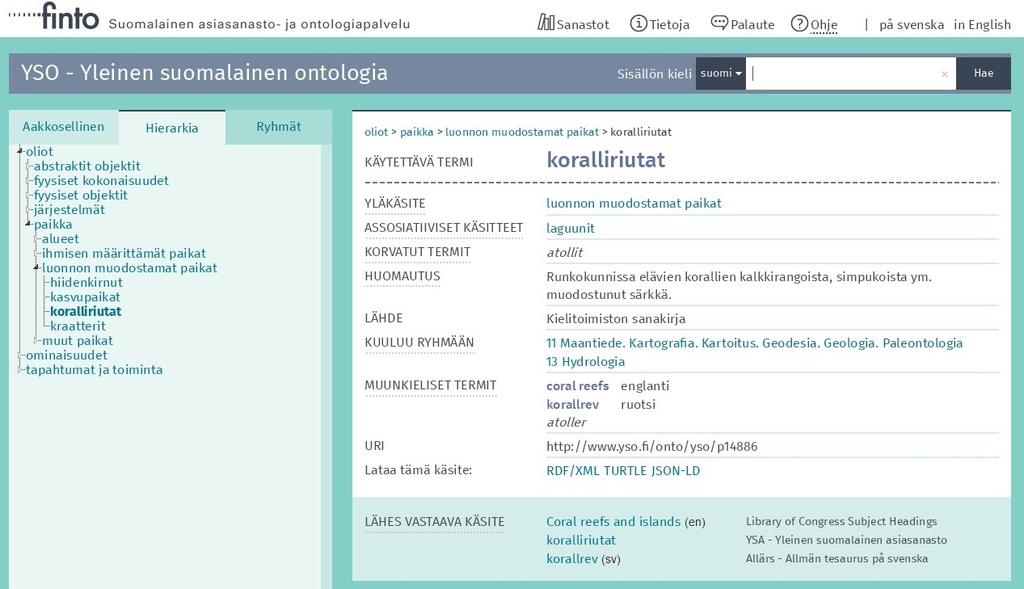
Task: Select paikka in hierarchy tree
Action: (x=53, y=224)
